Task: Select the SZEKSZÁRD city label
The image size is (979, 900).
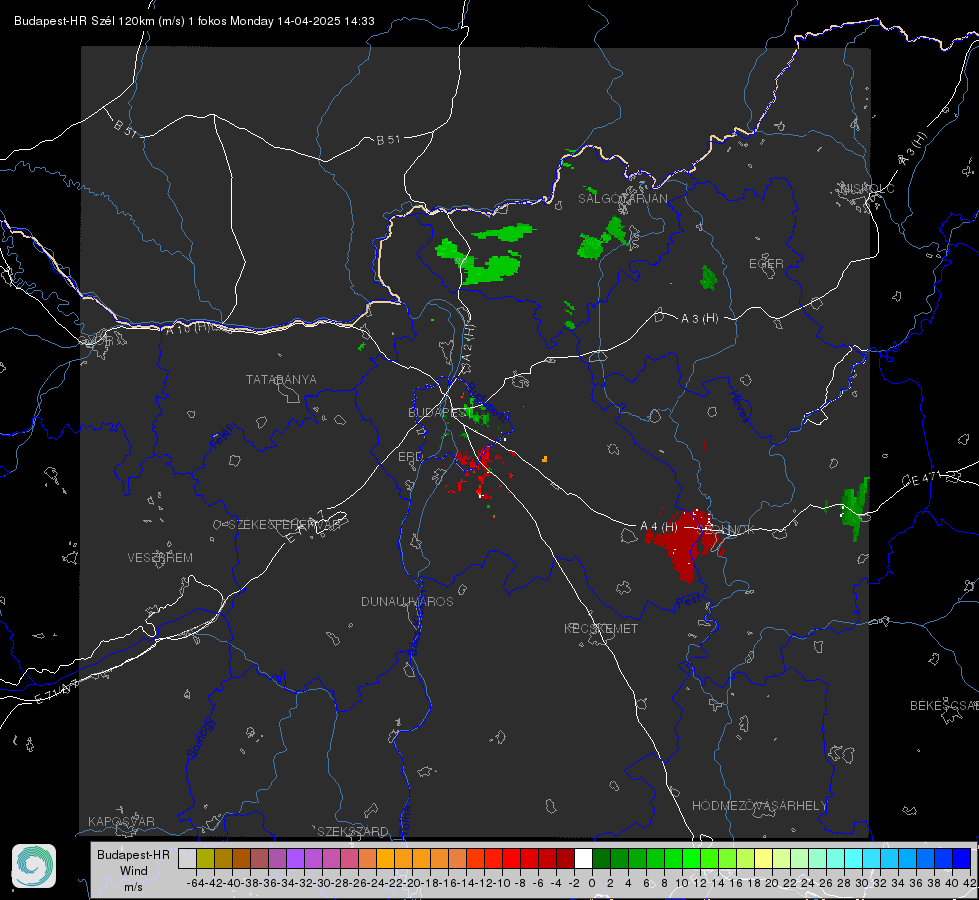Action: point(353,831)
